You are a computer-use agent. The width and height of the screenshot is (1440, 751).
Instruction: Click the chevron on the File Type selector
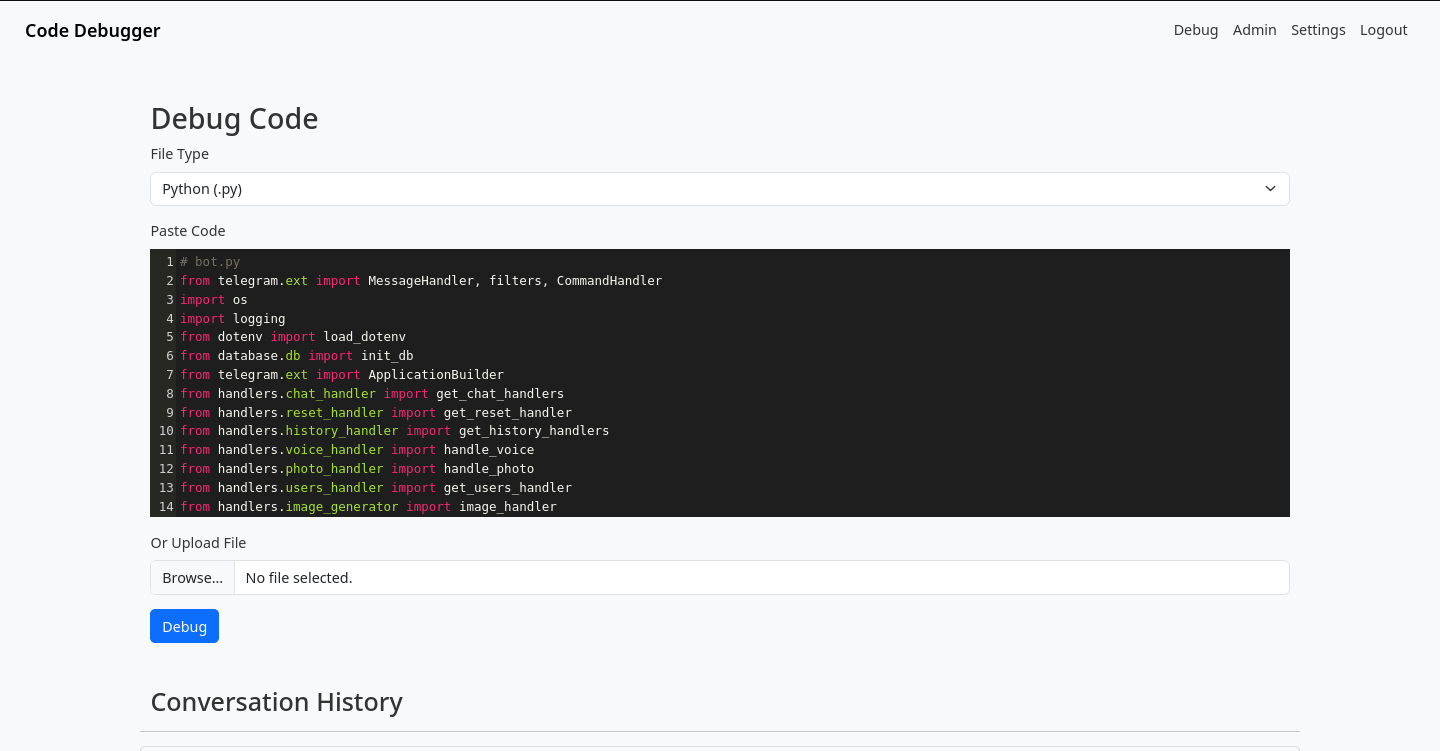coord(1270,188)
